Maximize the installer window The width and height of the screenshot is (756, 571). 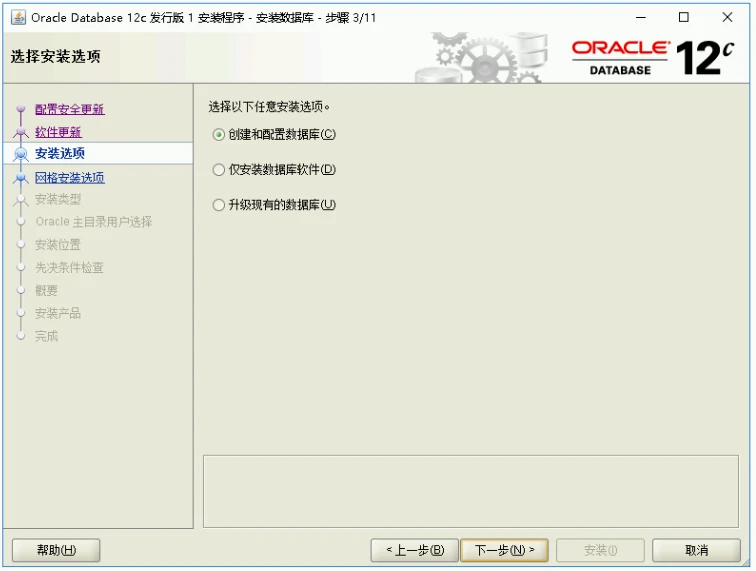[x=683, y=17]
